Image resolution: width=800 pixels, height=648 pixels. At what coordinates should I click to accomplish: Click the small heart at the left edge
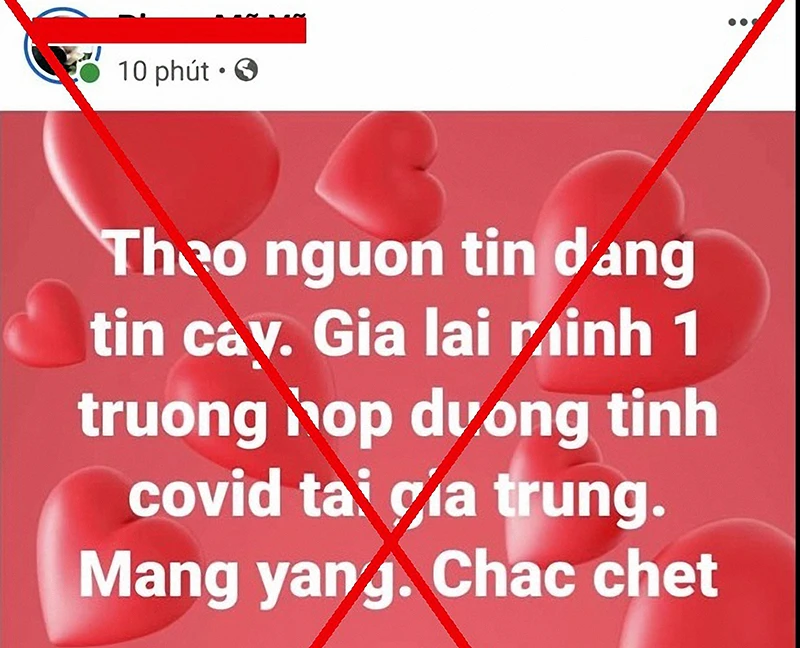(43, 322)
